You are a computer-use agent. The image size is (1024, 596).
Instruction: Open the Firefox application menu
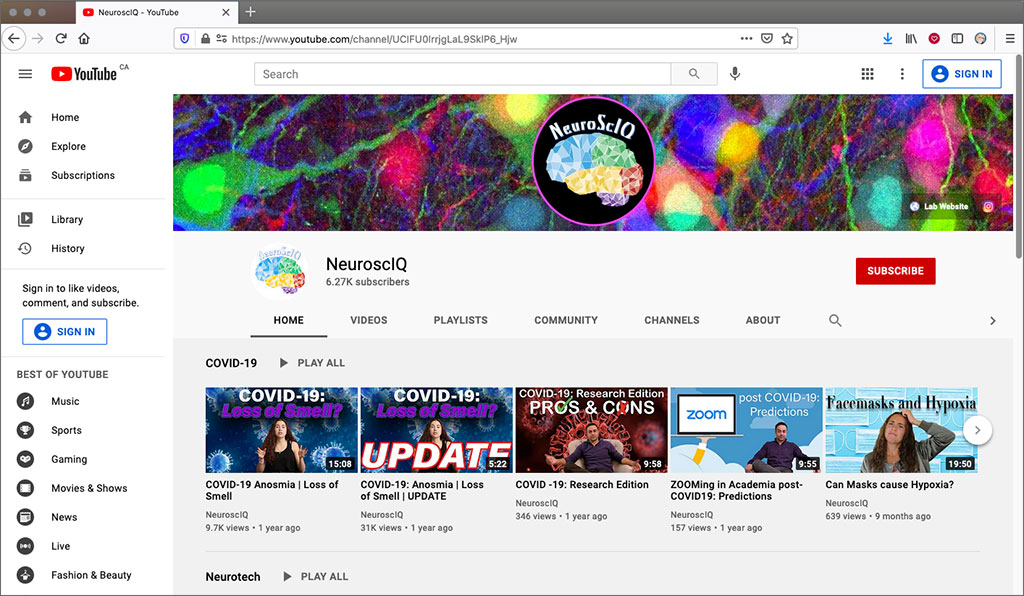click(x=1009, y=39)
